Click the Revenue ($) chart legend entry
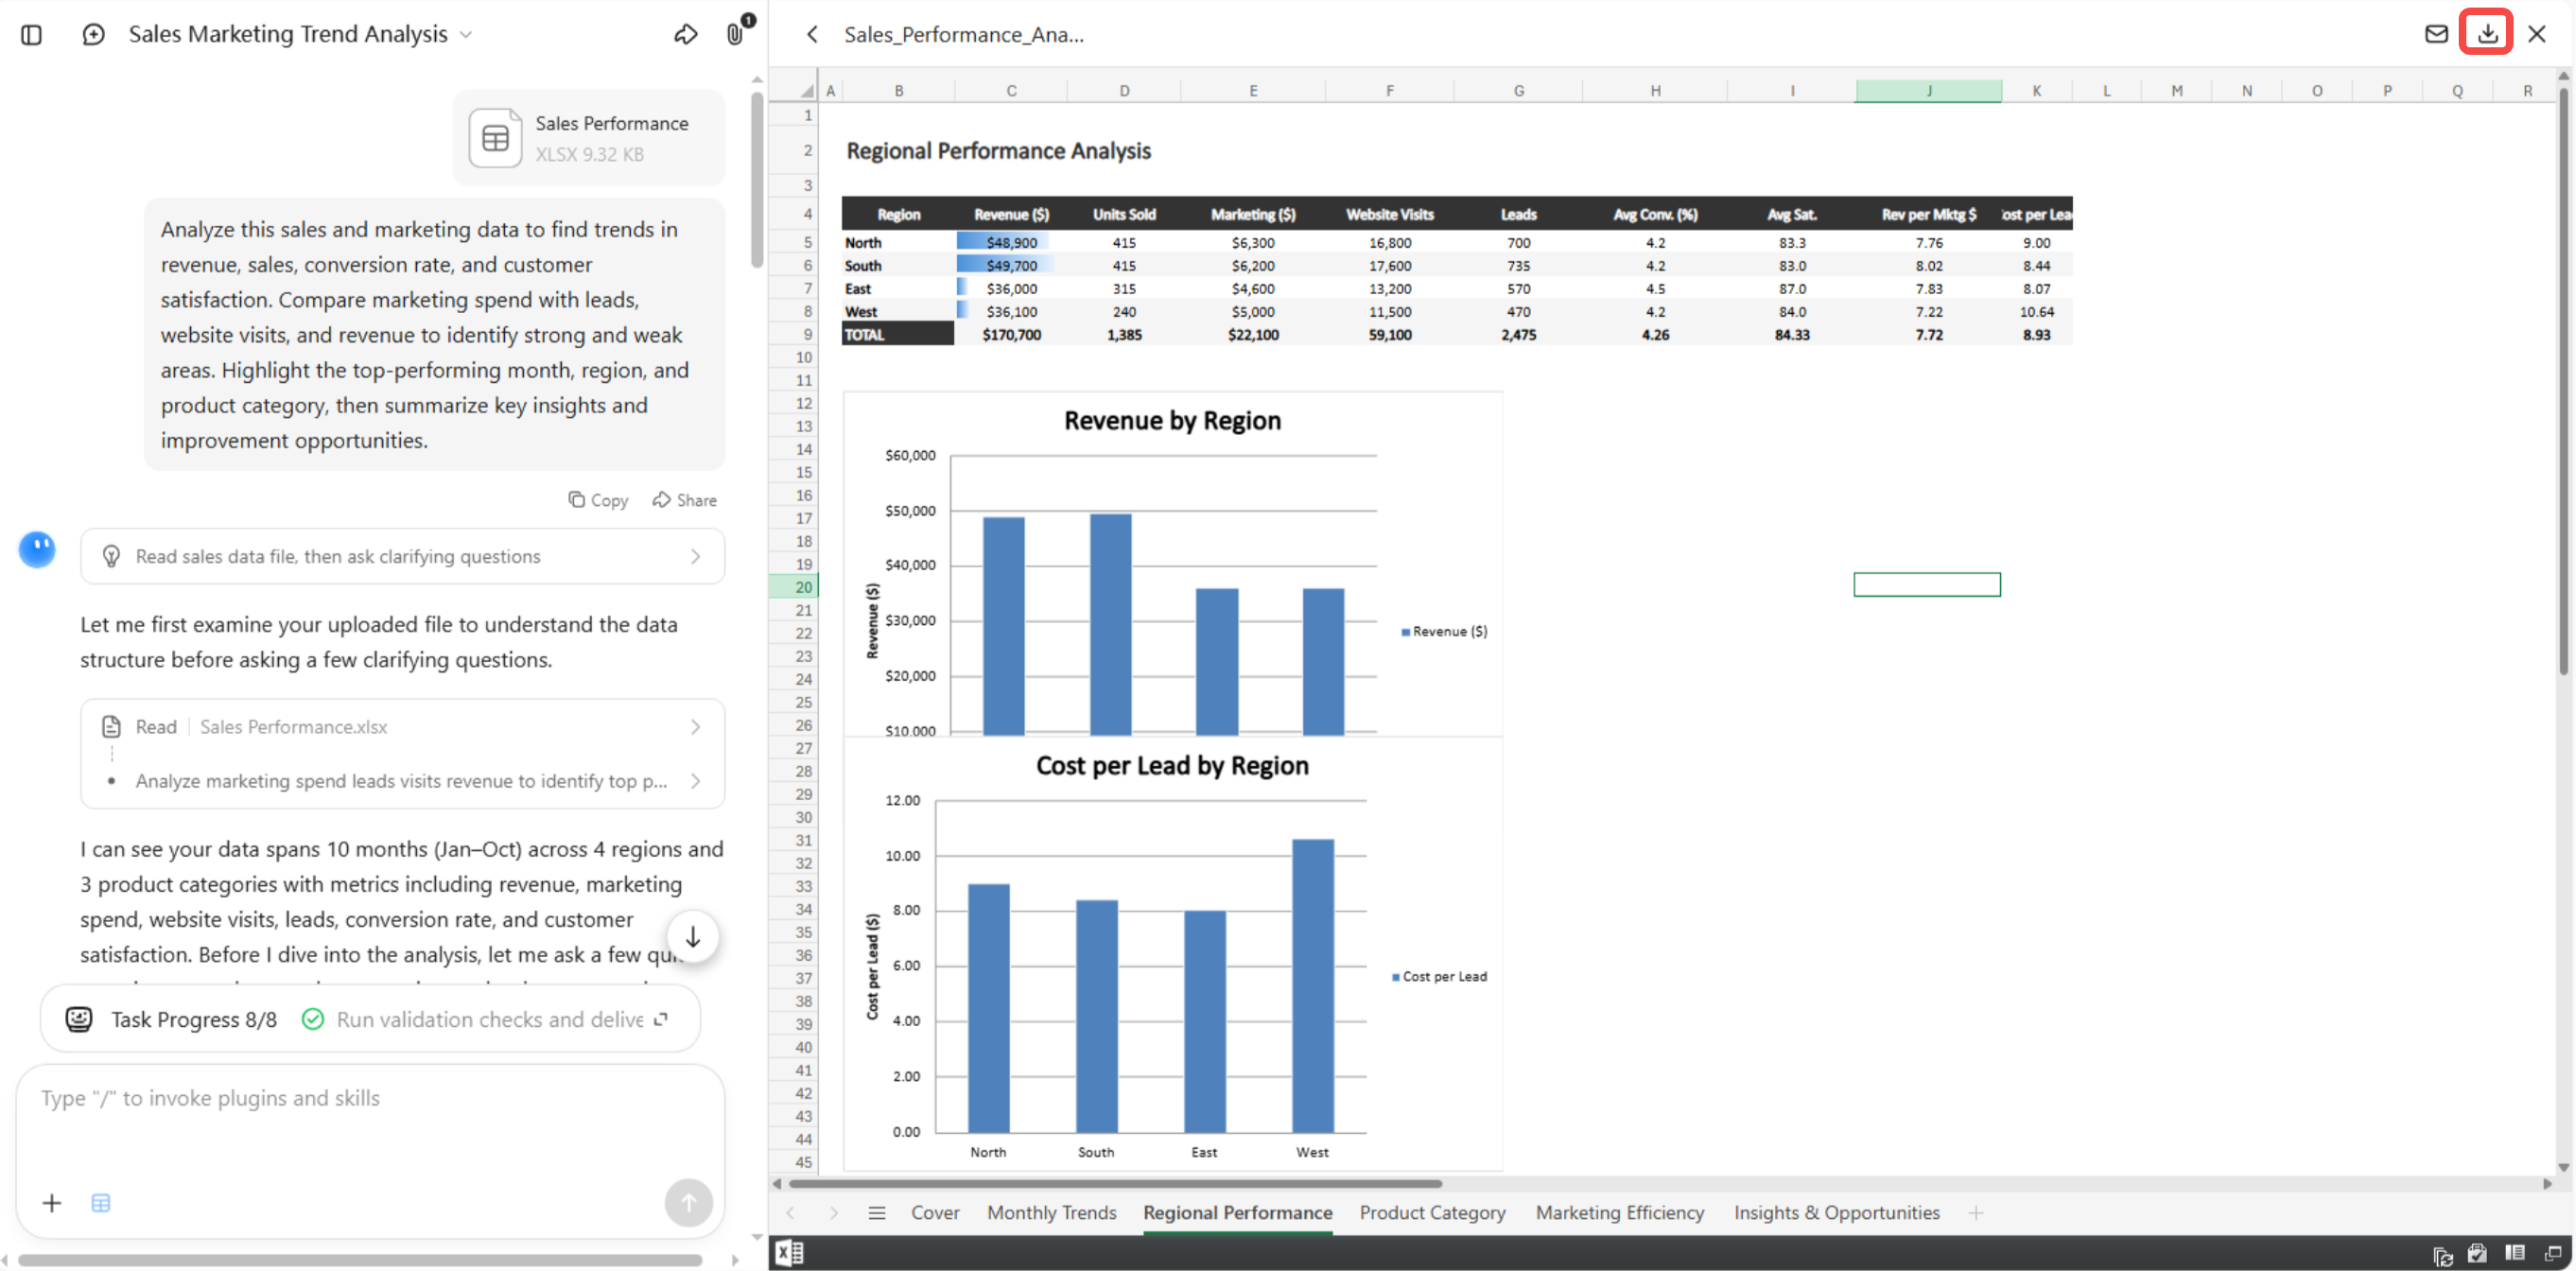Viewport: 2576px width, 1271px height. click(x=1443, y=631)
